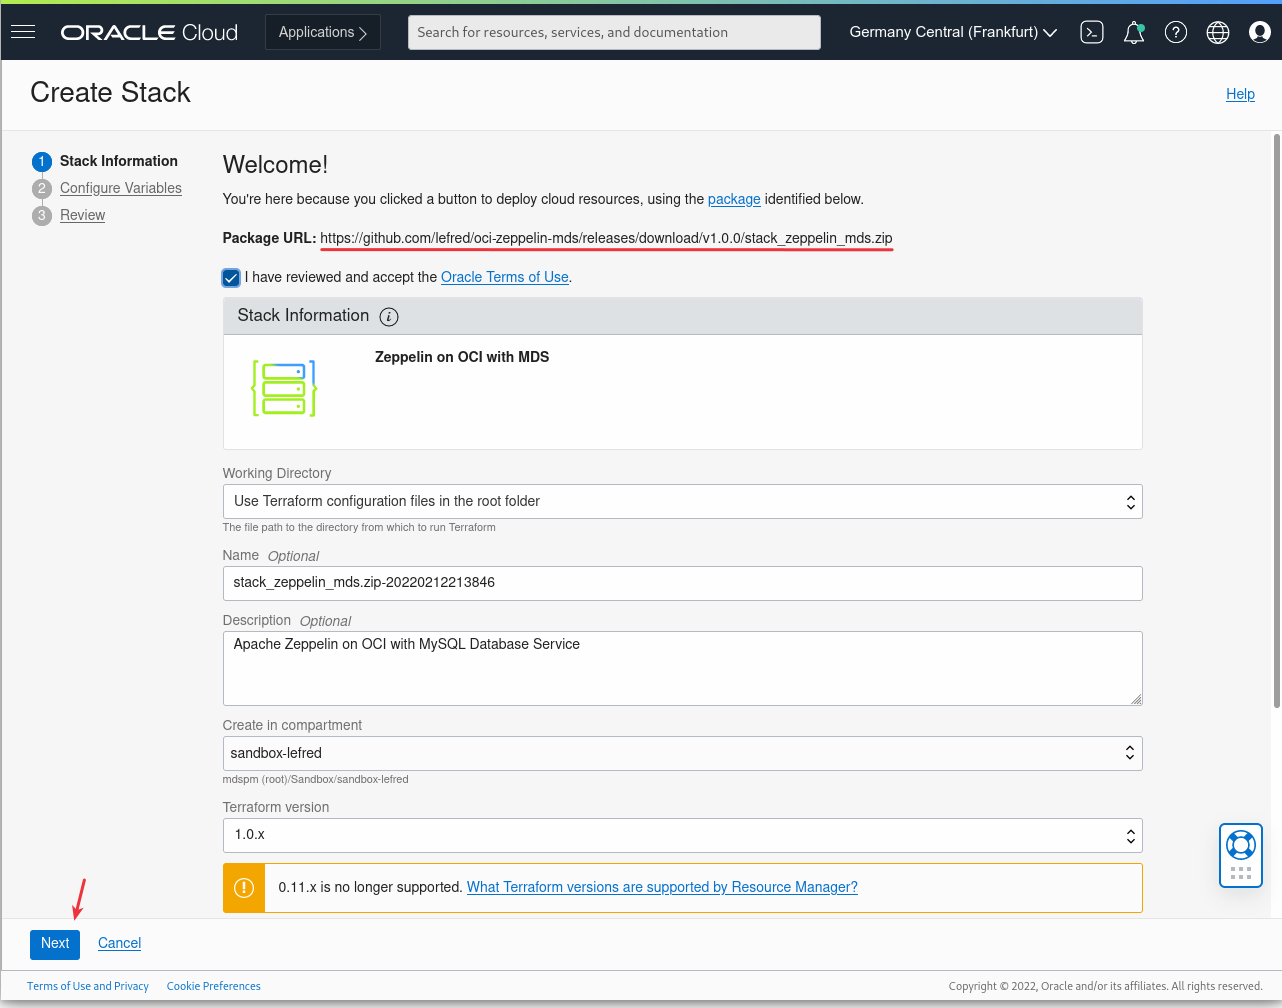Open the user profile avatar menu

[x=1260, y=32]
